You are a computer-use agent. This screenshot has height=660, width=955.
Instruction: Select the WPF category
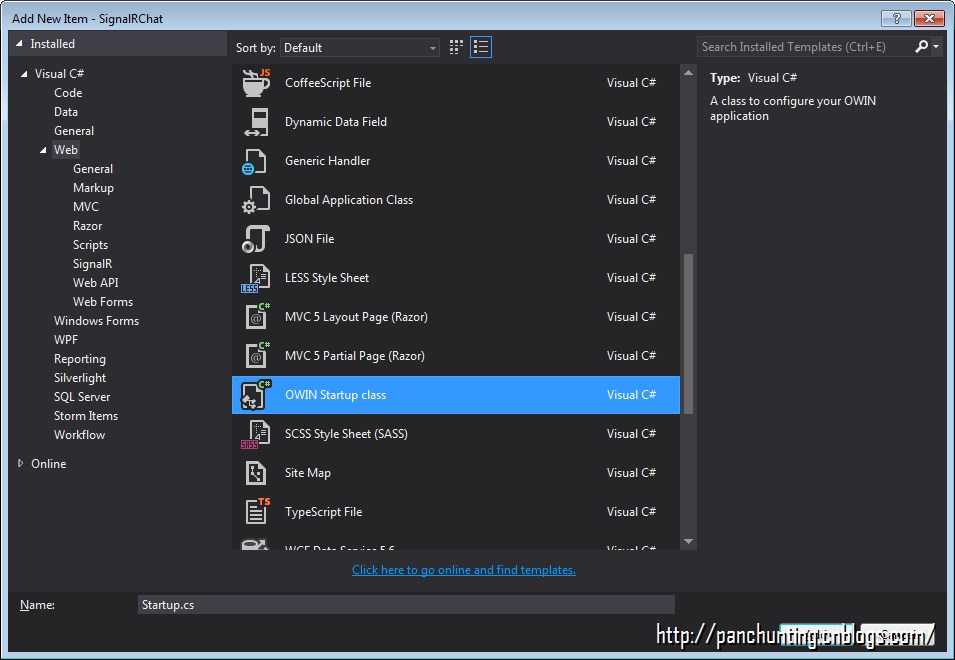point(66,340)
